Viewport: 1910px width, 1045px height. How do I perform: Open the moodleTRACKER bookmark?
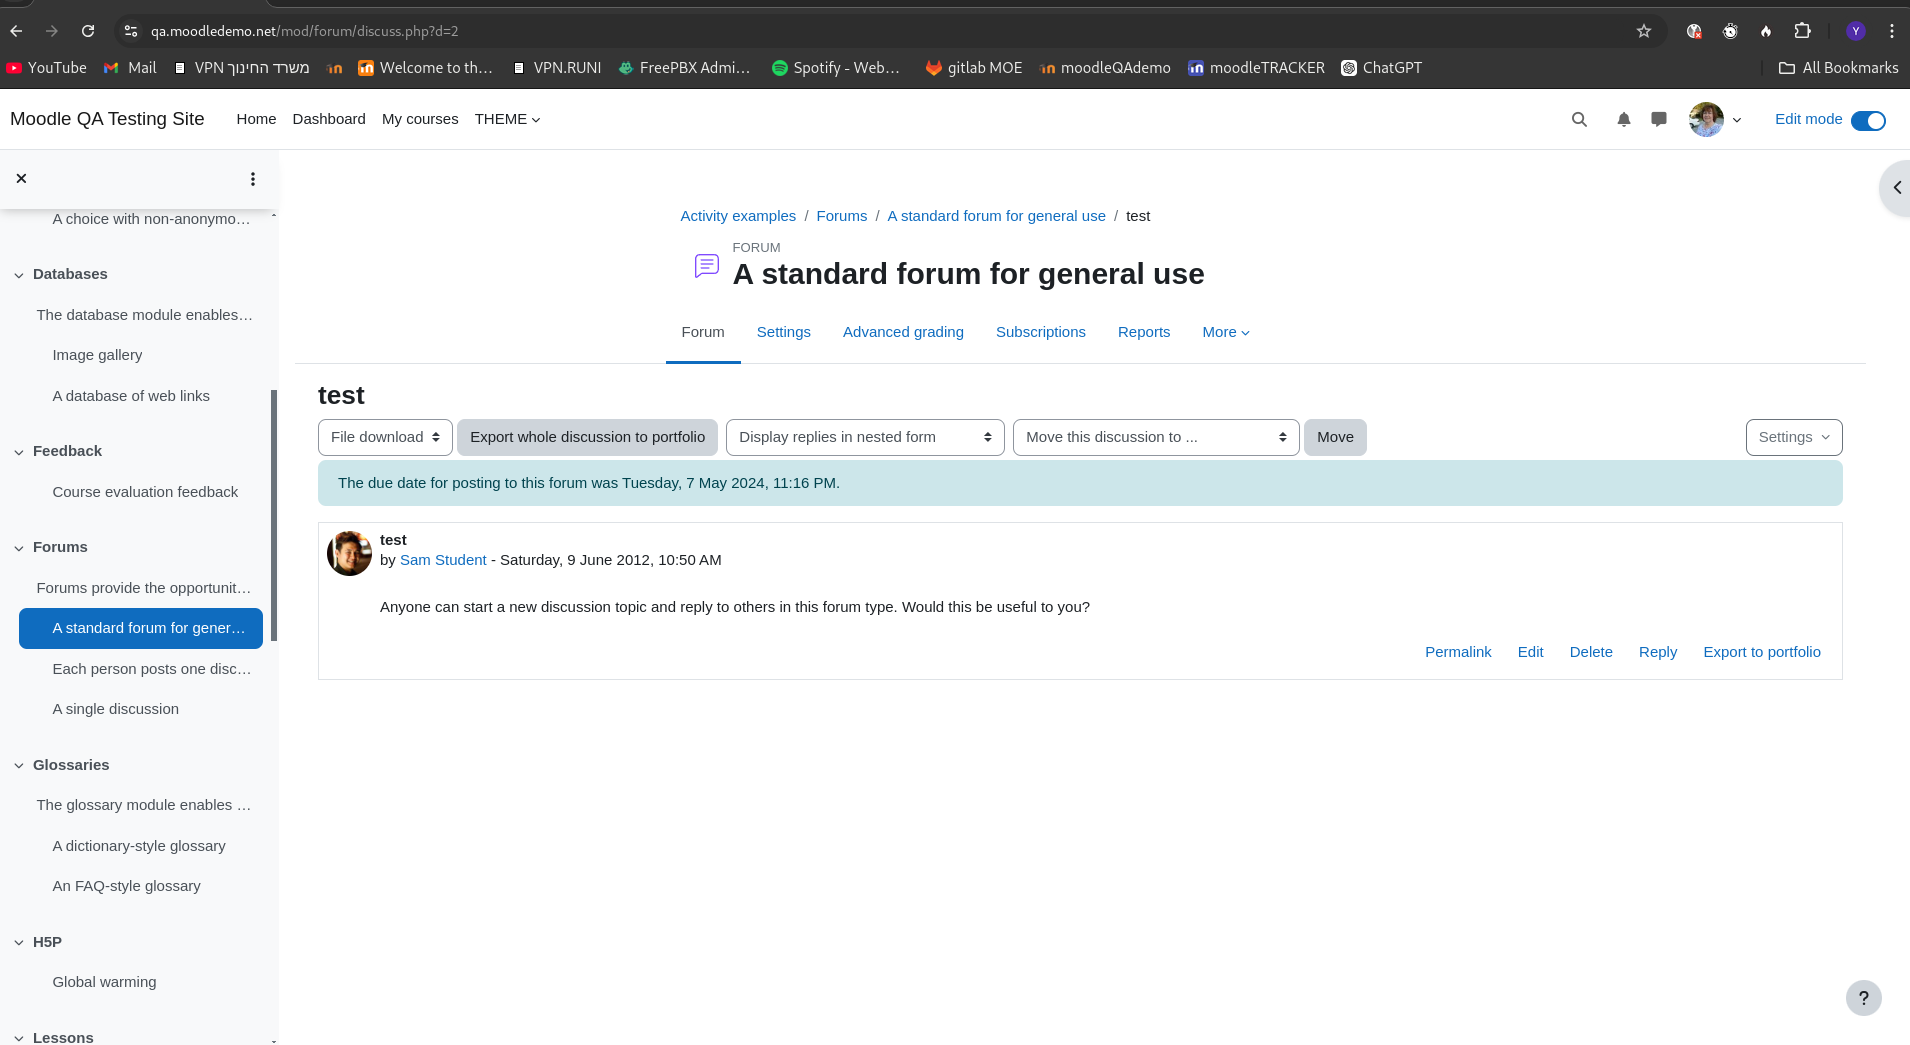(x=1256, y=68)
